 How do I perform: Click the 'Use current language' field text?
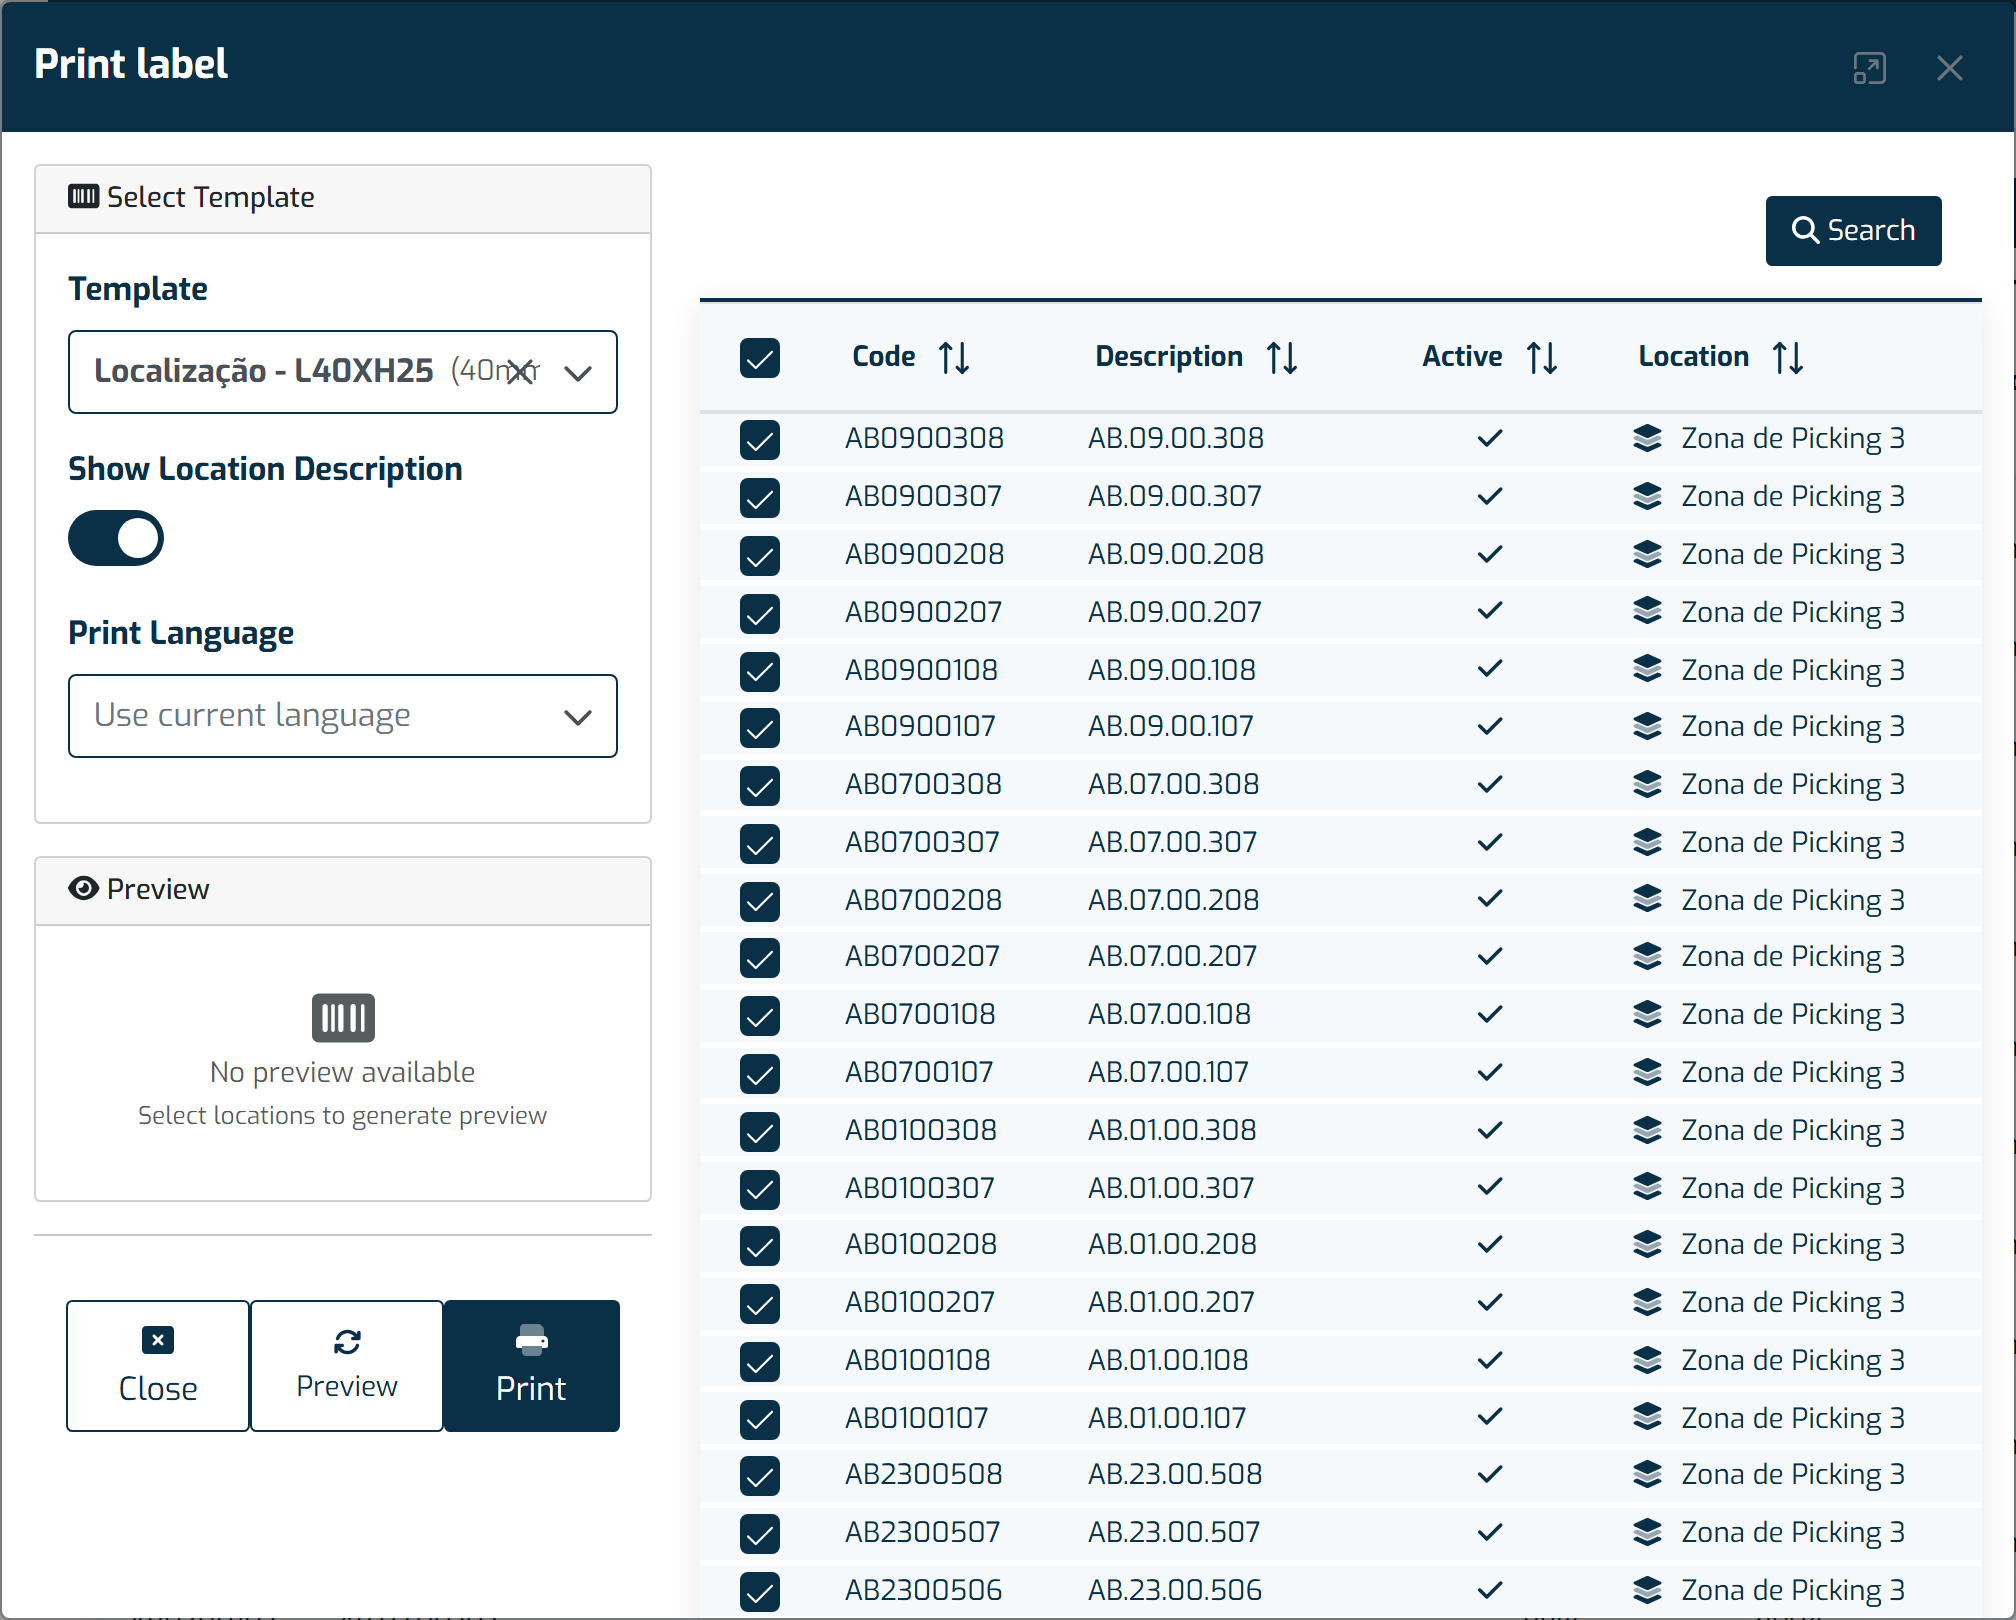point(252,715)
